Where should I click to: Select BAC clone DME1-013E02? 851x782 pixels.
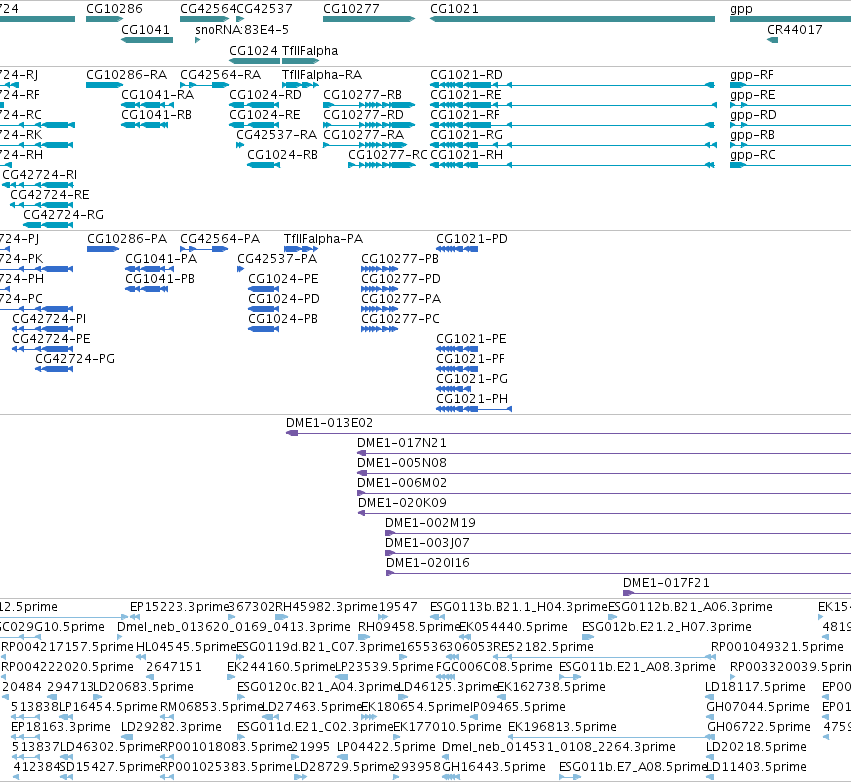point(329,423)
